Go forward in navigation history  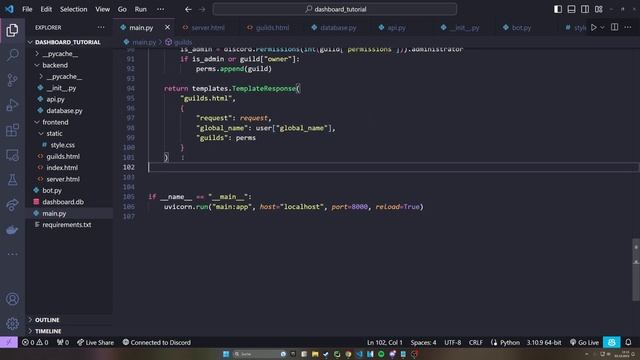point(202,9)
